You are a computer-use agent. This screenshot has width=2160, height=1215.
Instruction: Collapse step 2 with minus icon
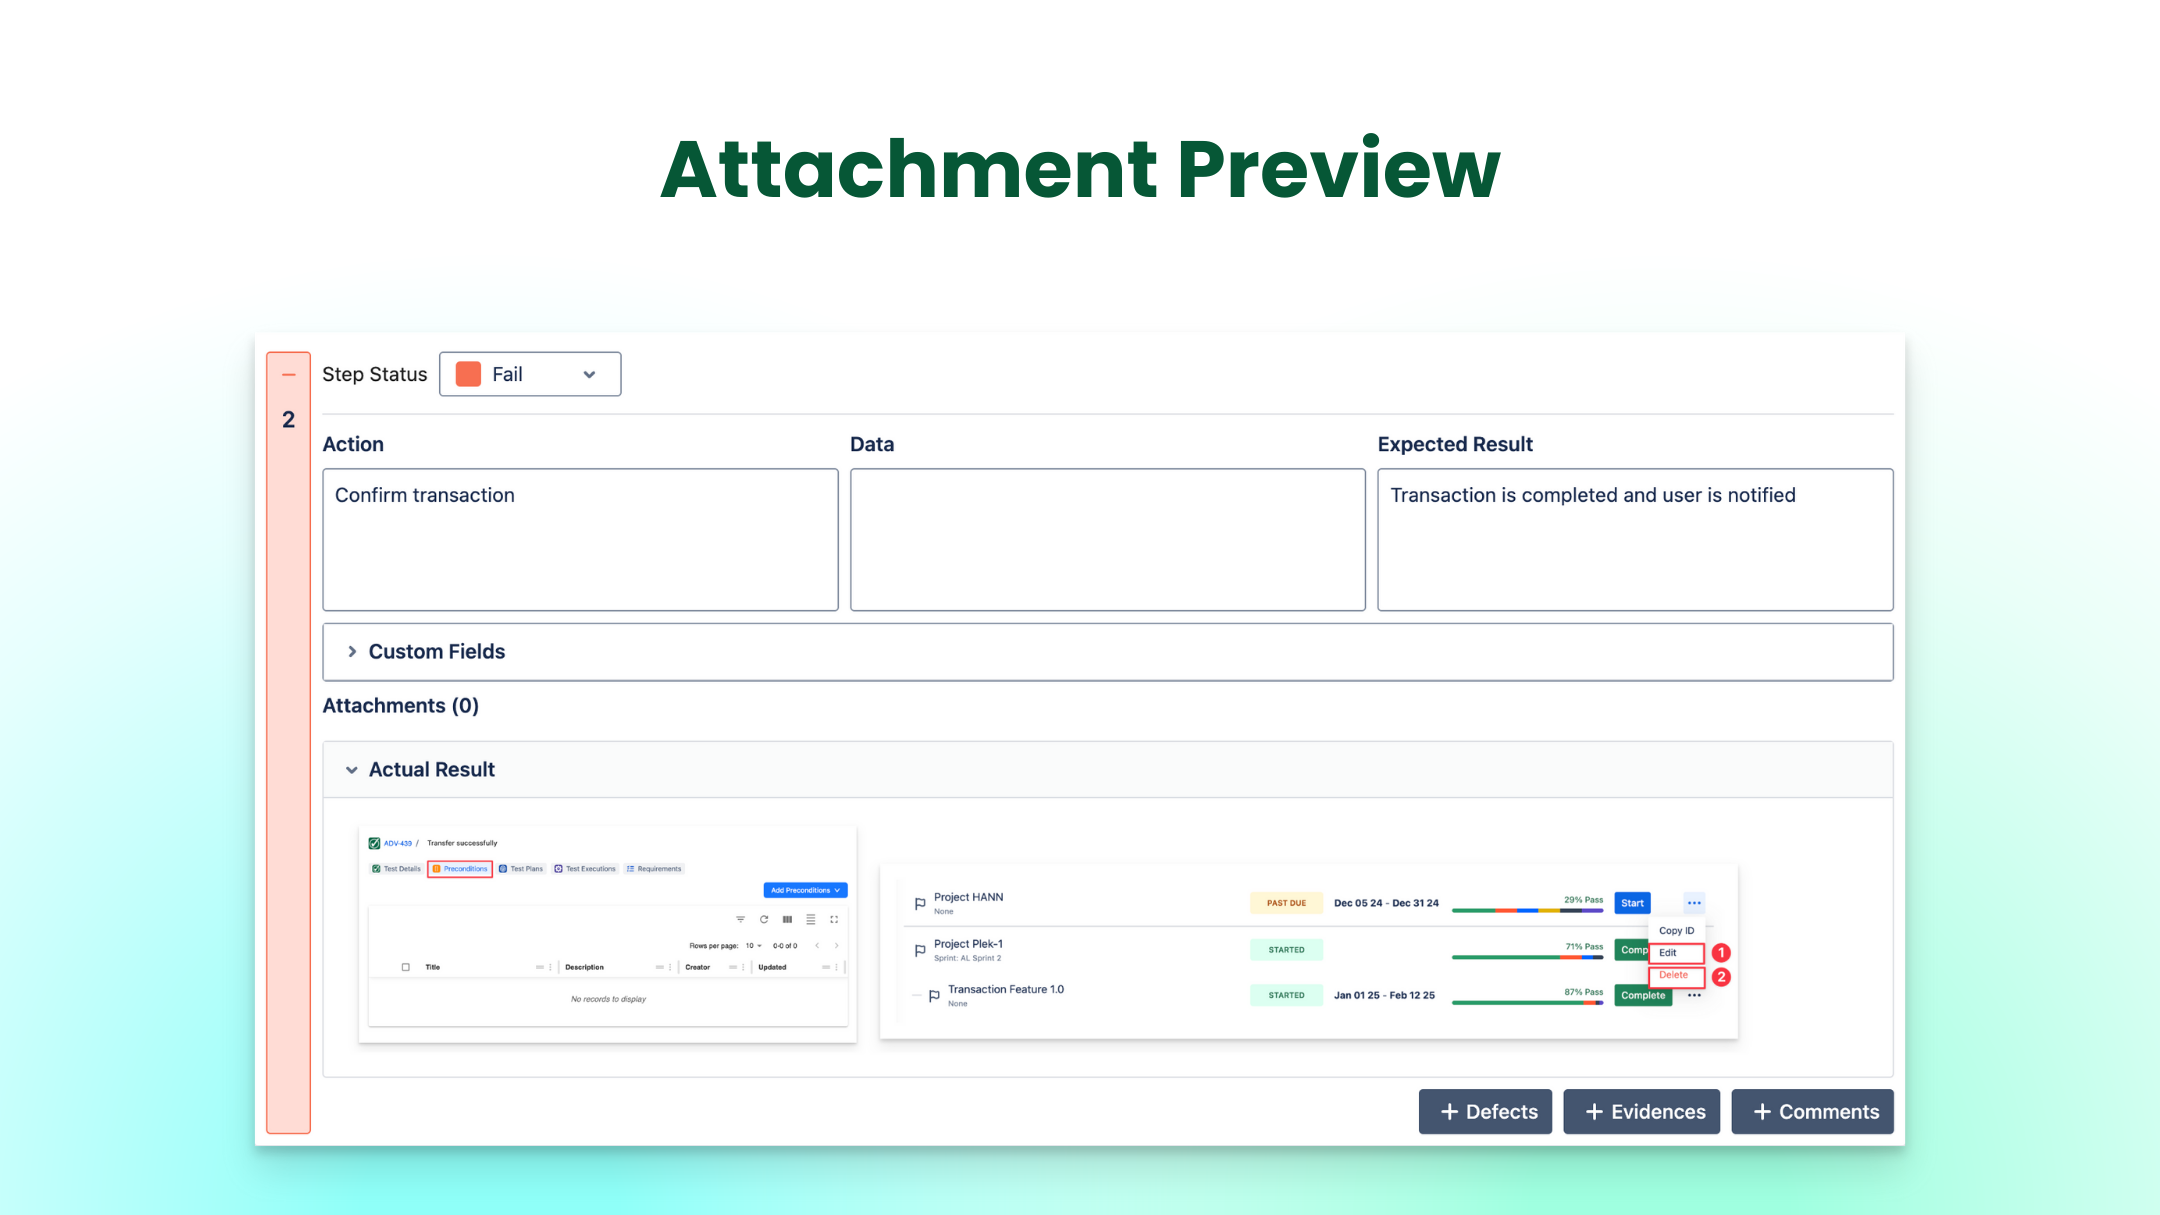(289, 375)
